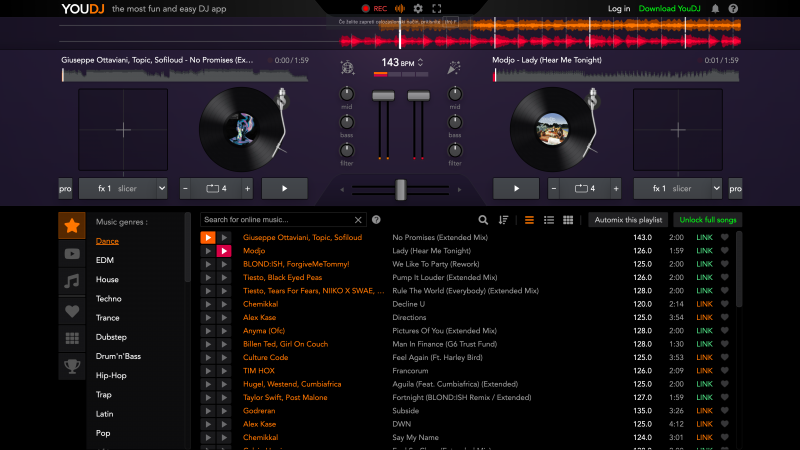Open the YouTube sidebar tab
The width and height of the screenshot is (800, 450).
72,254
